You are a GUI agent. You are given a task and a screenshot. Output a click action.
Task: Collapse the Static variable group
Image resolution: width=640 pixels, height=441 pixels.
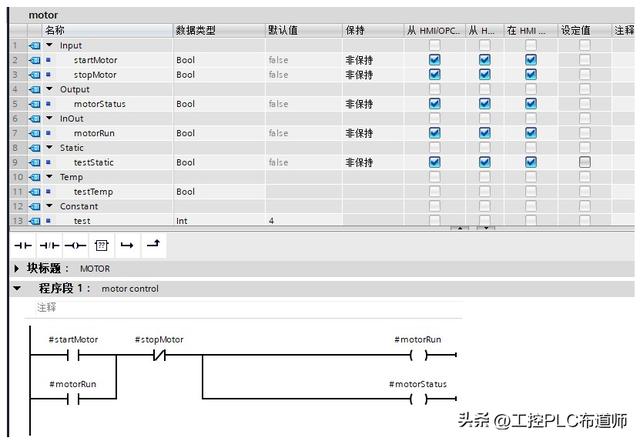49,147
